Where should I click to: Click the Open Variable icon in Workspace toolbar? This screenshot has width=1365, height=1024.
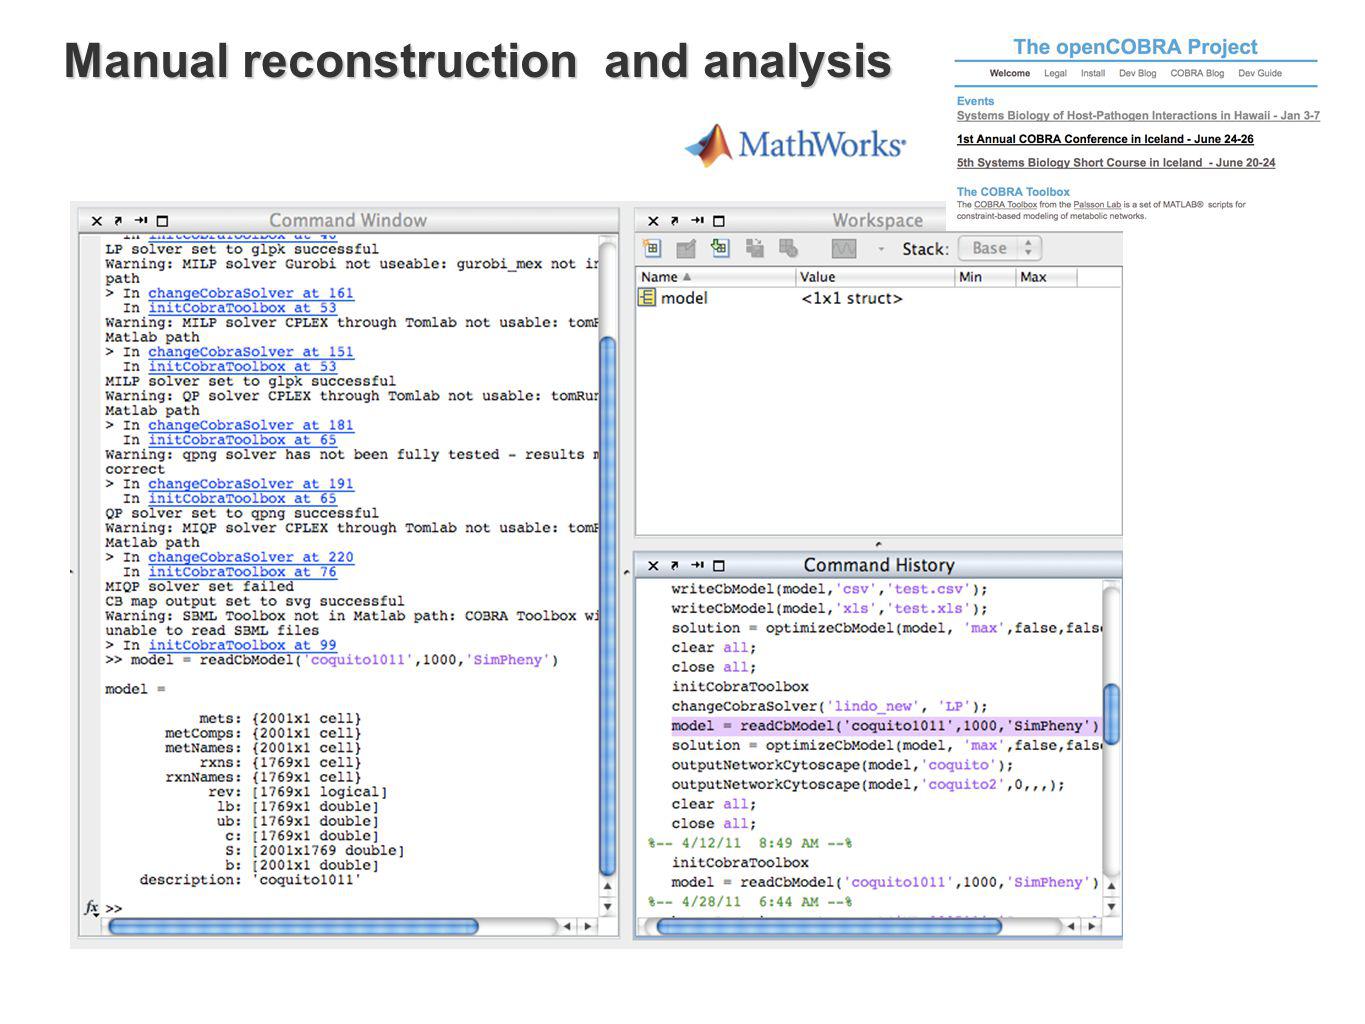(x=686, y=248)
